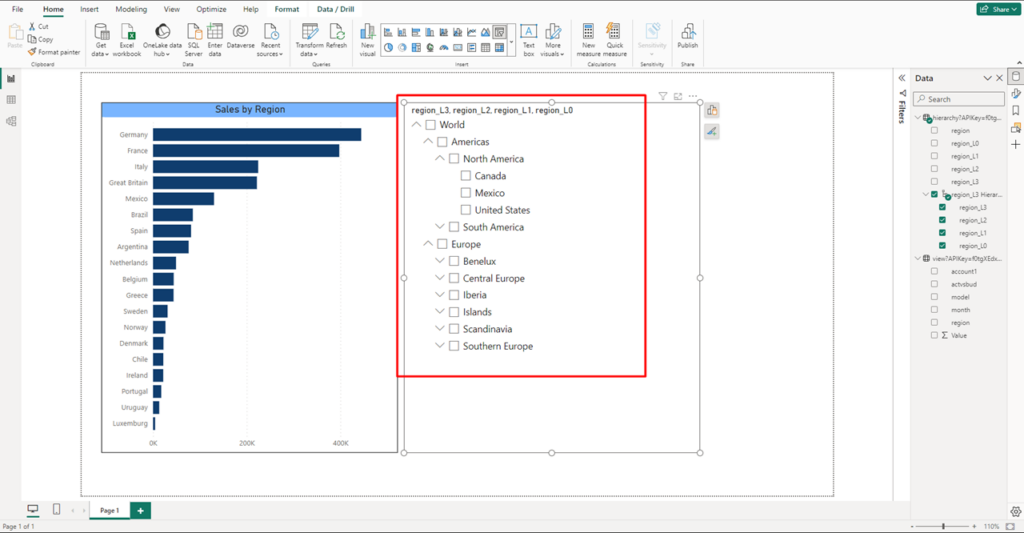Collapse the North America node
This screenshot has width=1024, height=533.
pyautogui.click(x=440, y=159)
